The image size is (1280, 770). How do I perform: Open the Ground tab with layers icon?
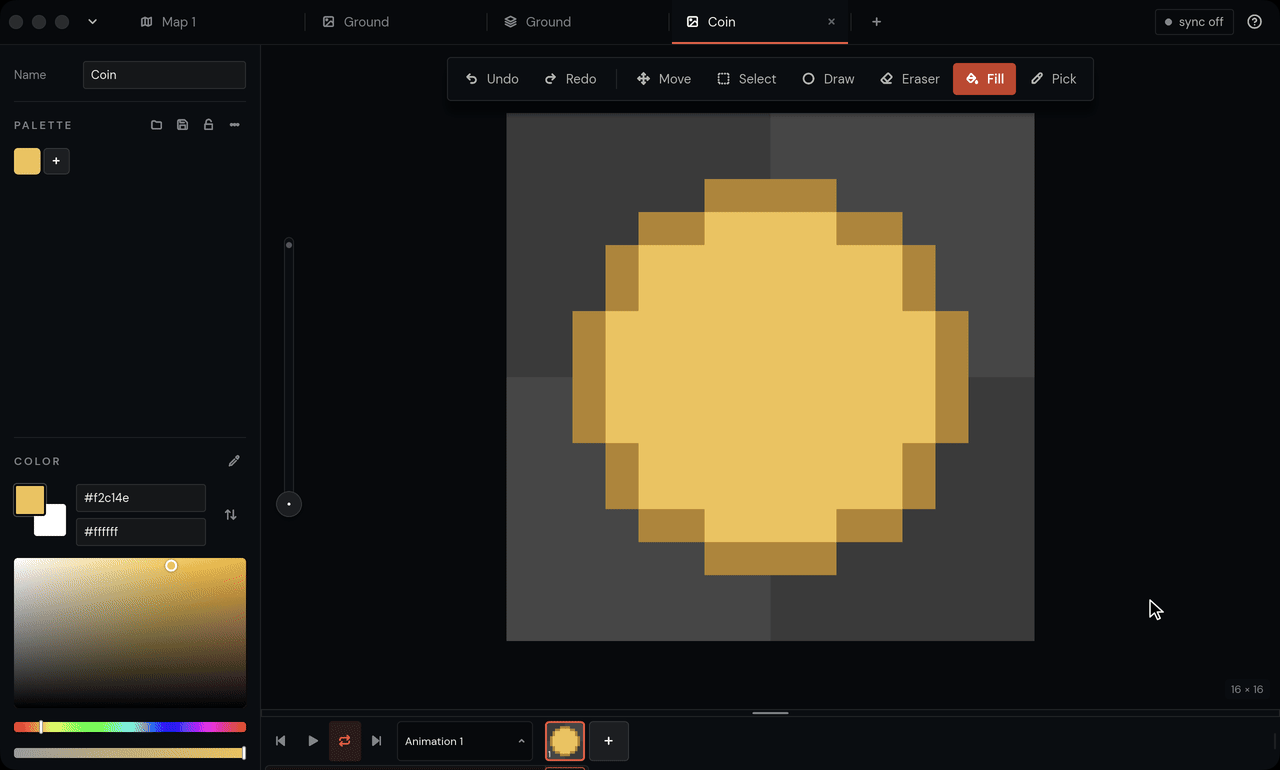click(578, 22)
